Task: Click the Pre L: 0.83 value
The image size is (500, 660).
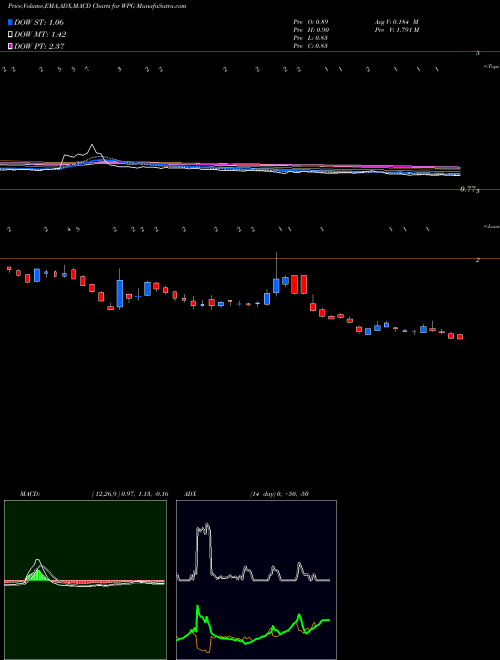Action: coord(311,38)
